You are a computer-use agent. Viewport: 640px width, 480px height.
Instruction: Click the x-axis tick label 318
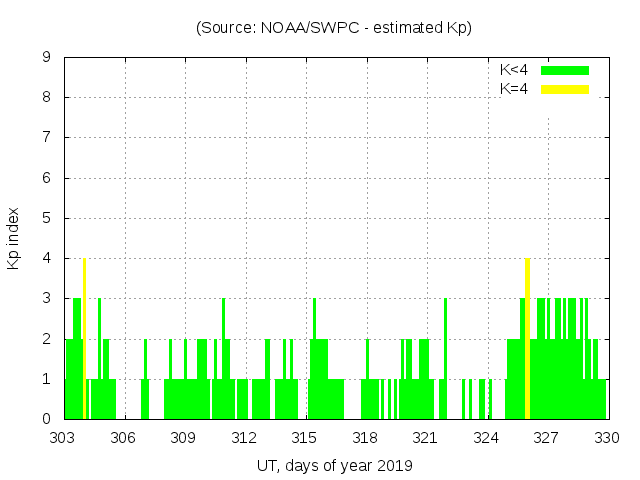point(365,438)
